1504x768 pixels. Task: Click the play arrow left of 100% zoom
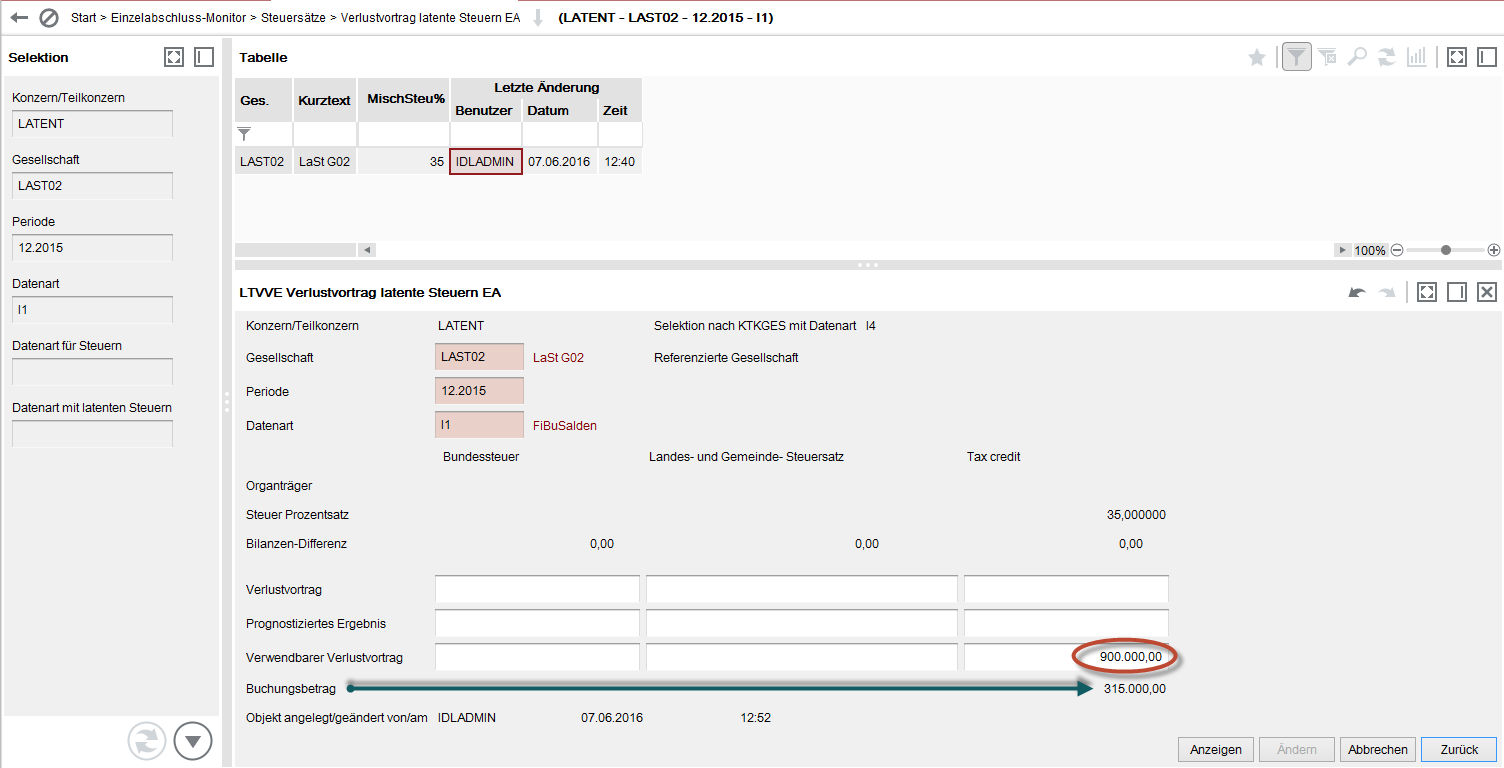click(1342, 250)
